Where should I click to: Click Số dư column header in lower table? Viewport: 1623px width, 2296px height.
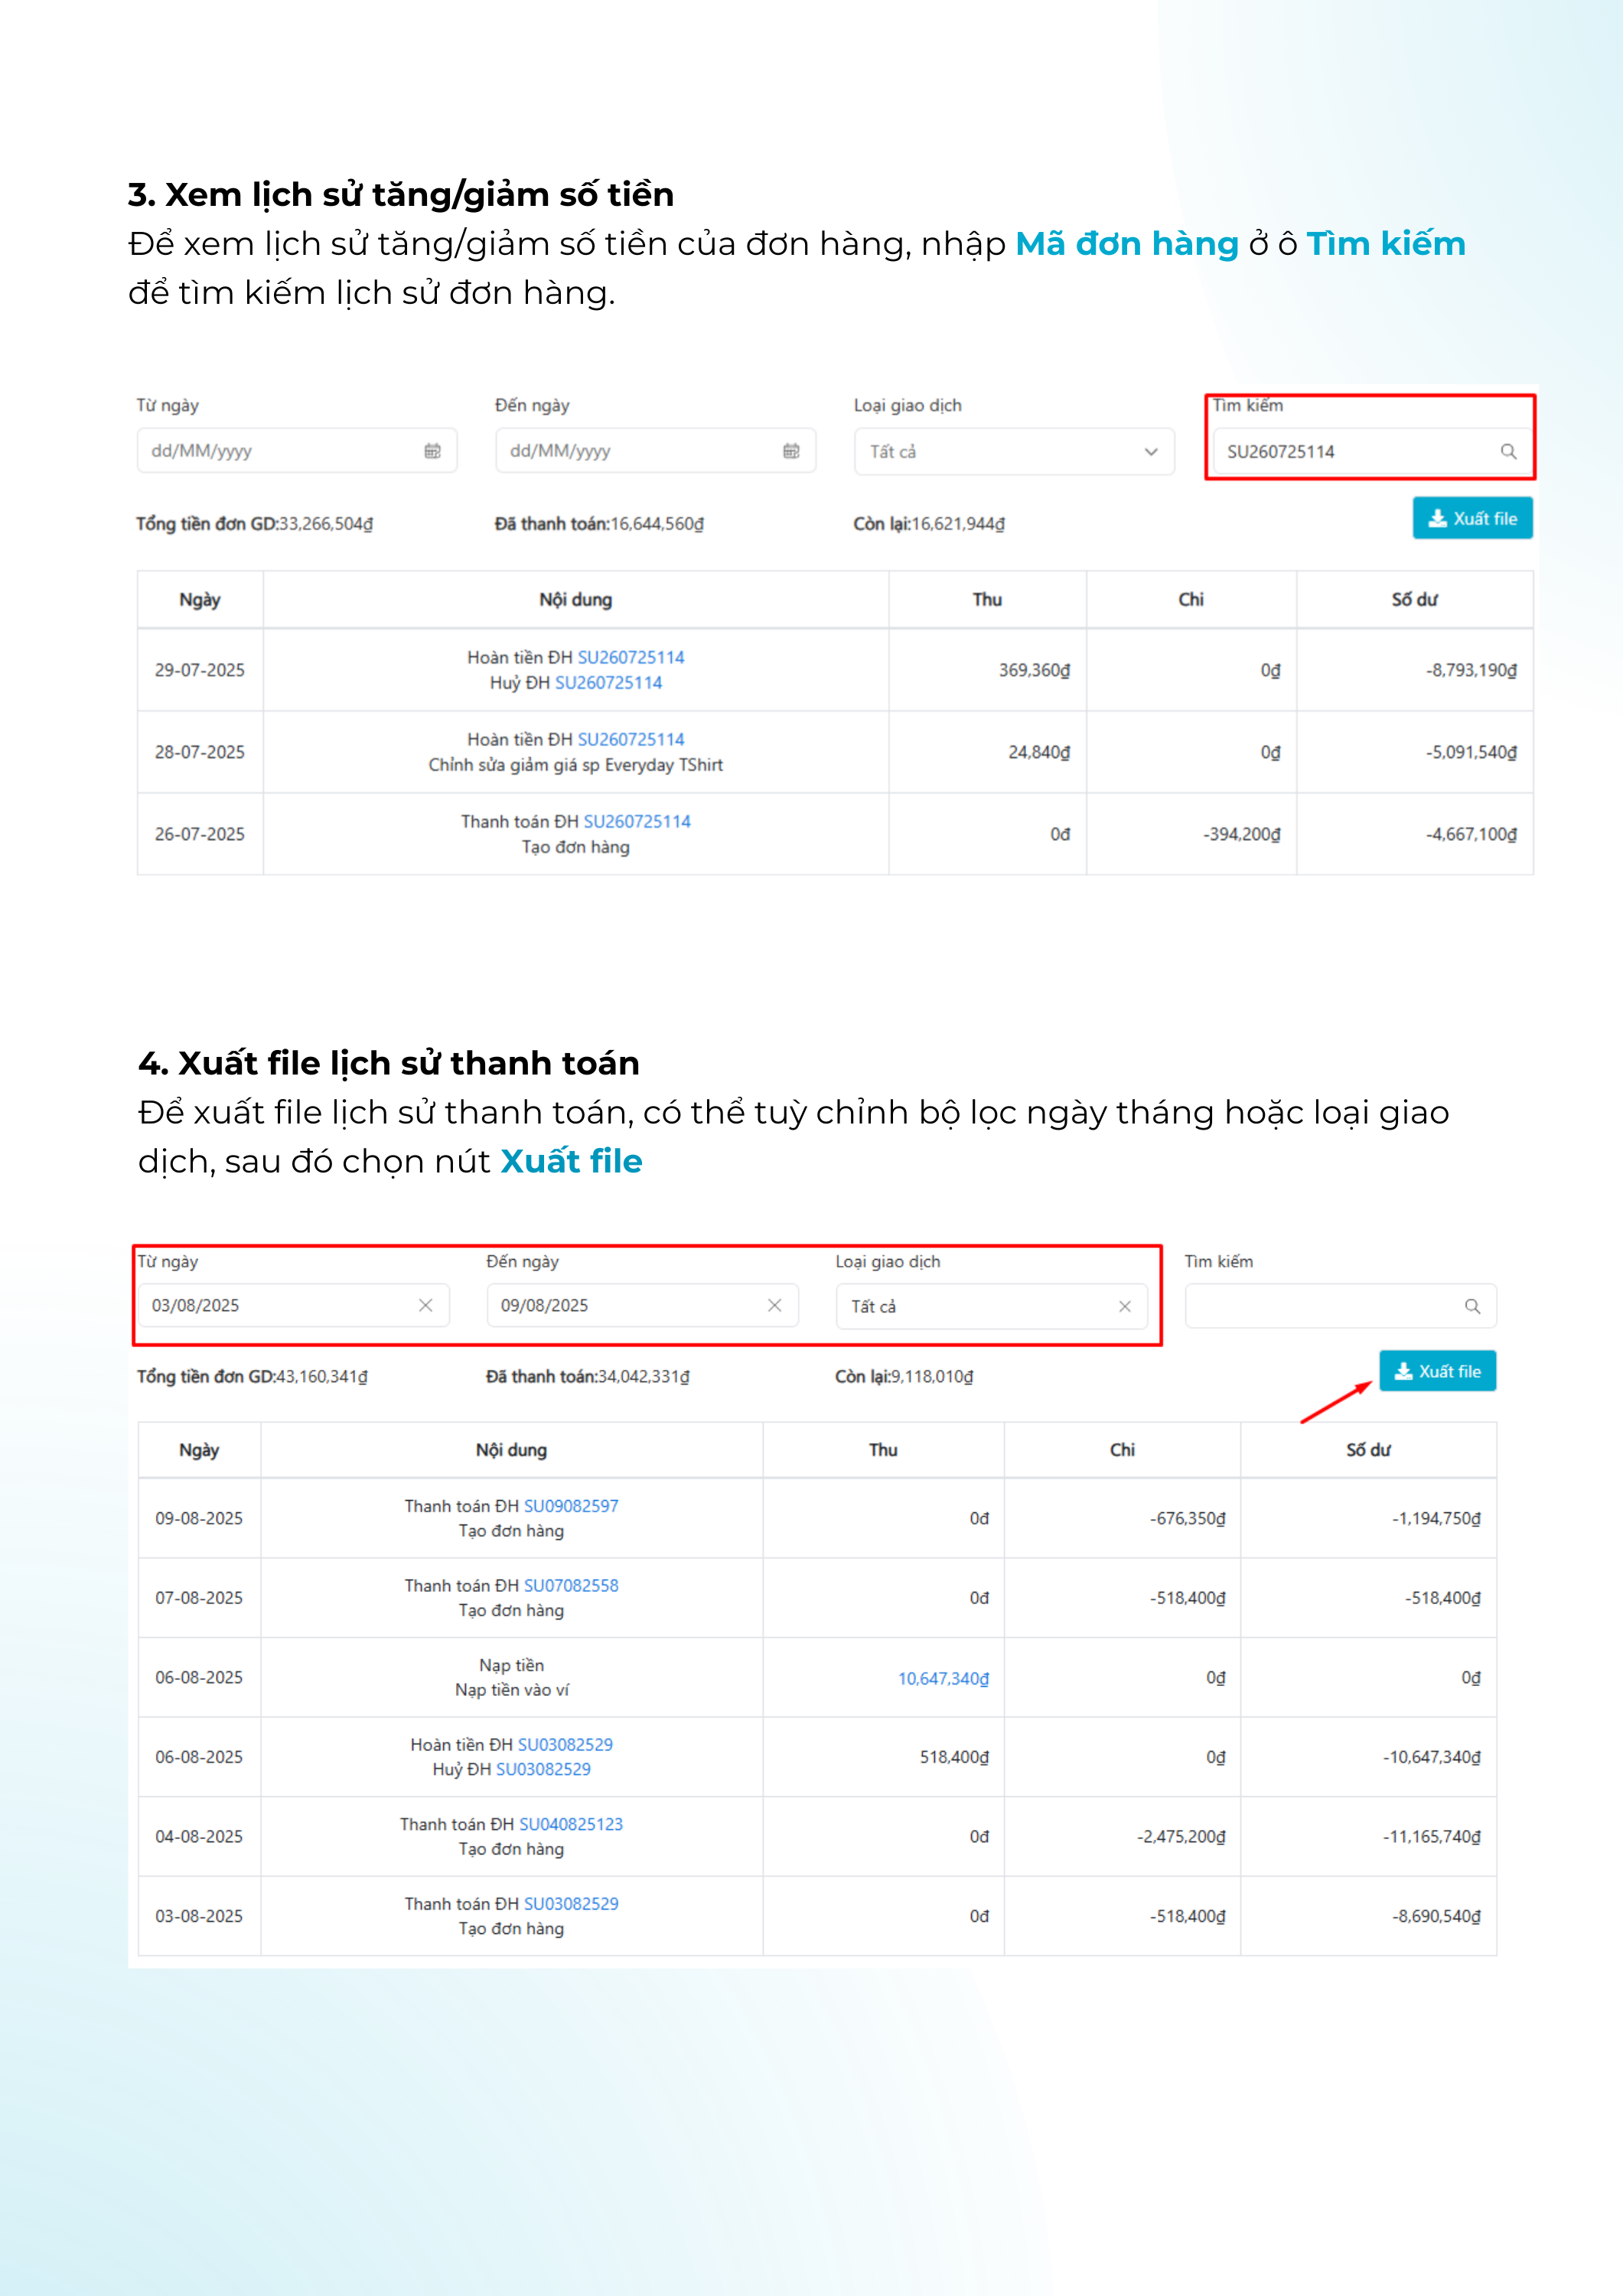(1367, 1450)
